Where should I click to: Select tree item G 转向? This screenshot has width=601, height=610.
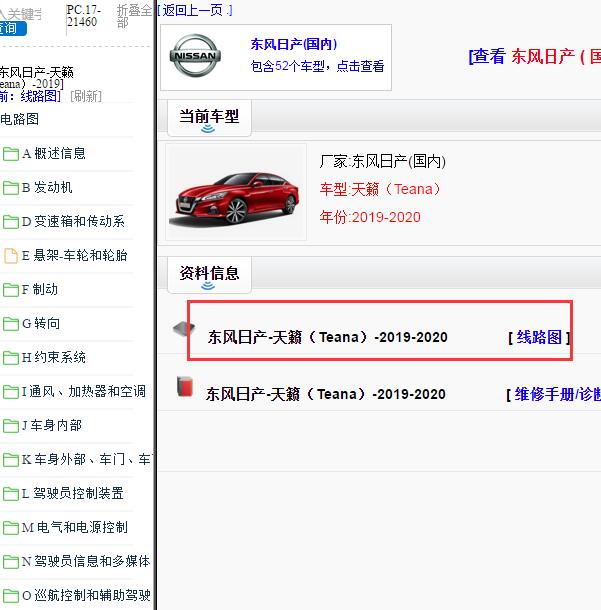coord(41,323)
